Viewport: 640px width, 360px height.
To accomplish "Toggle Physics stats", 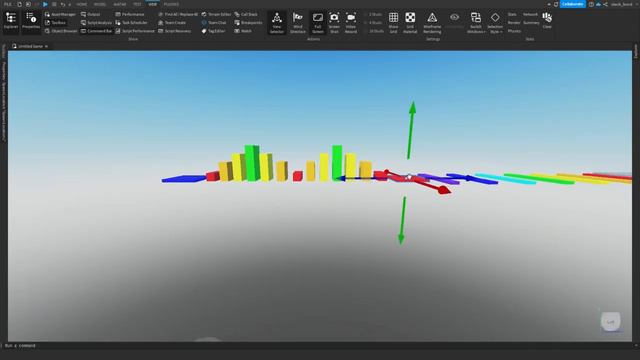I will (x=514, y=31).
